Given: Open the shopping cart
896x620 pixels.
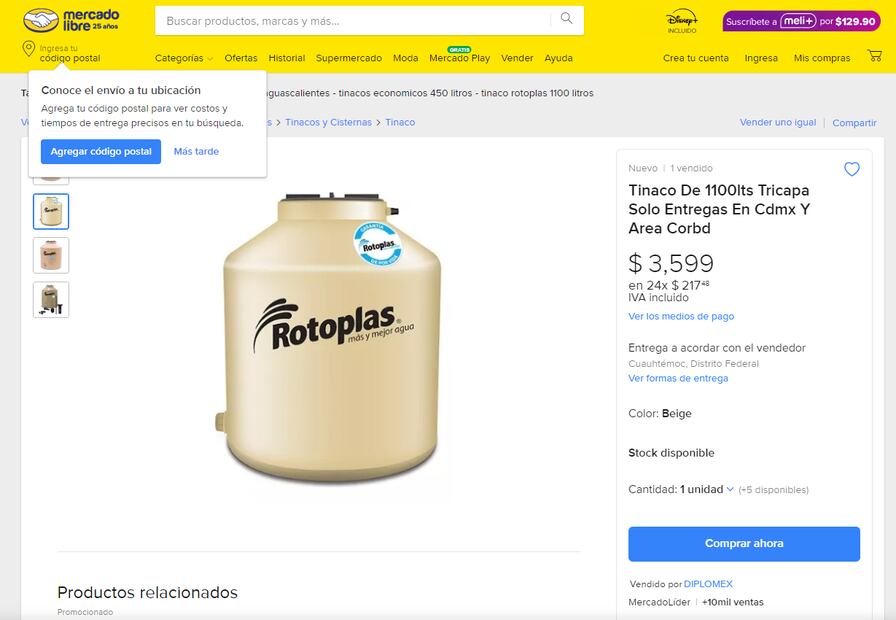Looking at the screenshot, I should tap(874, 57).
